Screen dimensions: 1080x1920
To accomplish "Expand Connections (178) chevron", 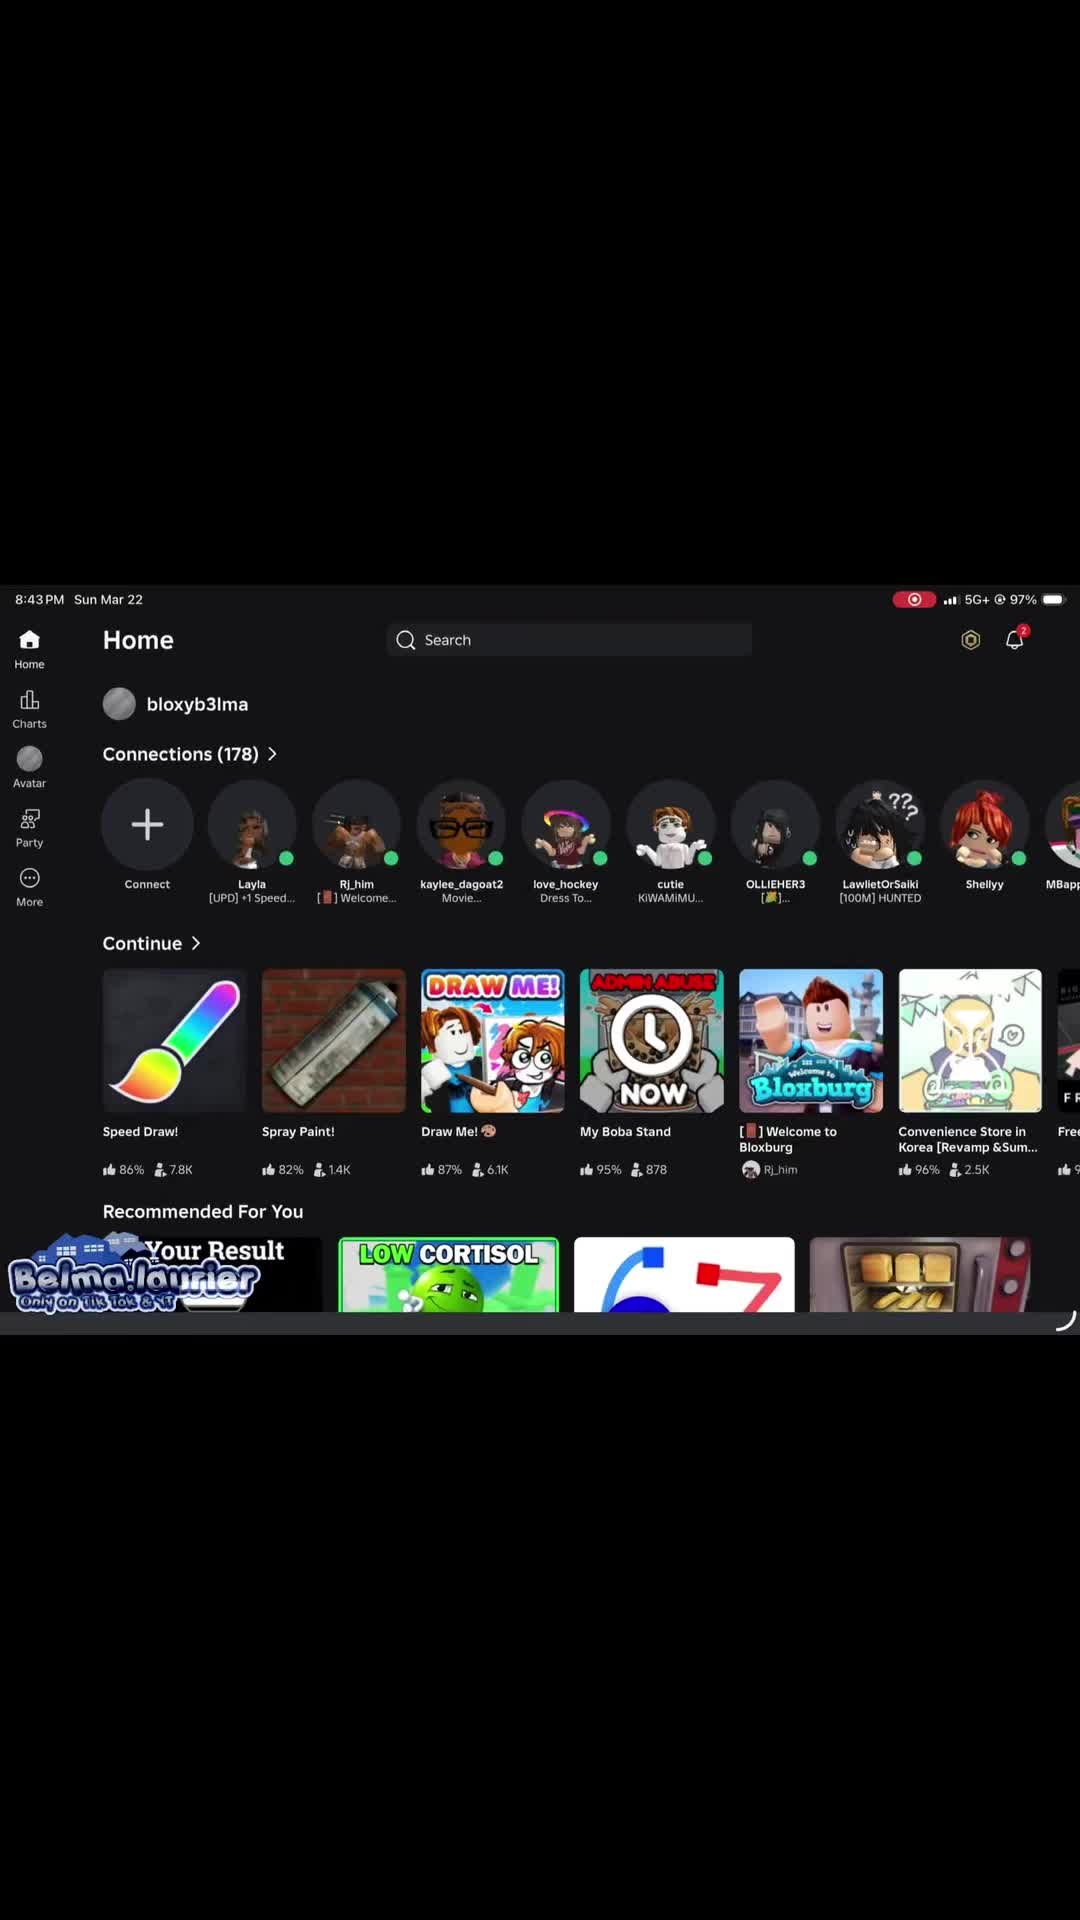I will [x=272, y=754].
